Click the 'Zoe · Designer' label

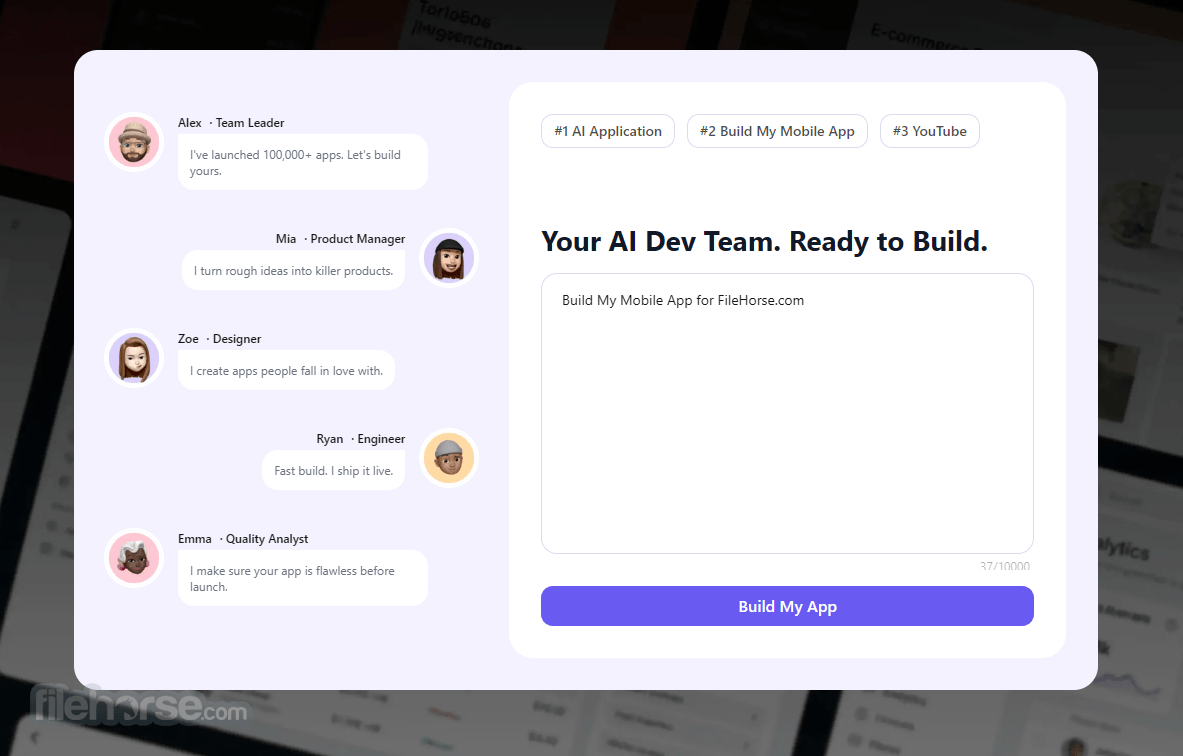[x=220, y=339]
